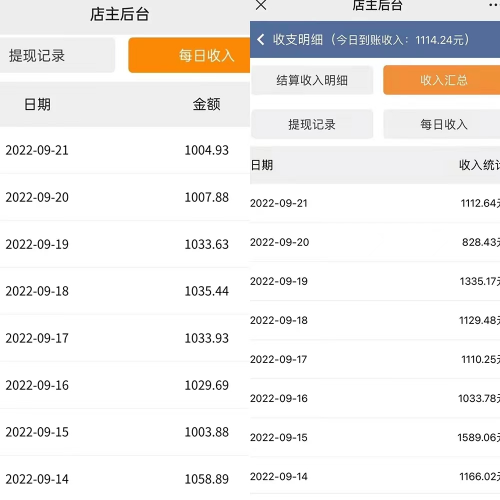Open the 2022-09-19 row with 1335.17元
The height and width of the screenshot is (500, 500).
(375, 281)
